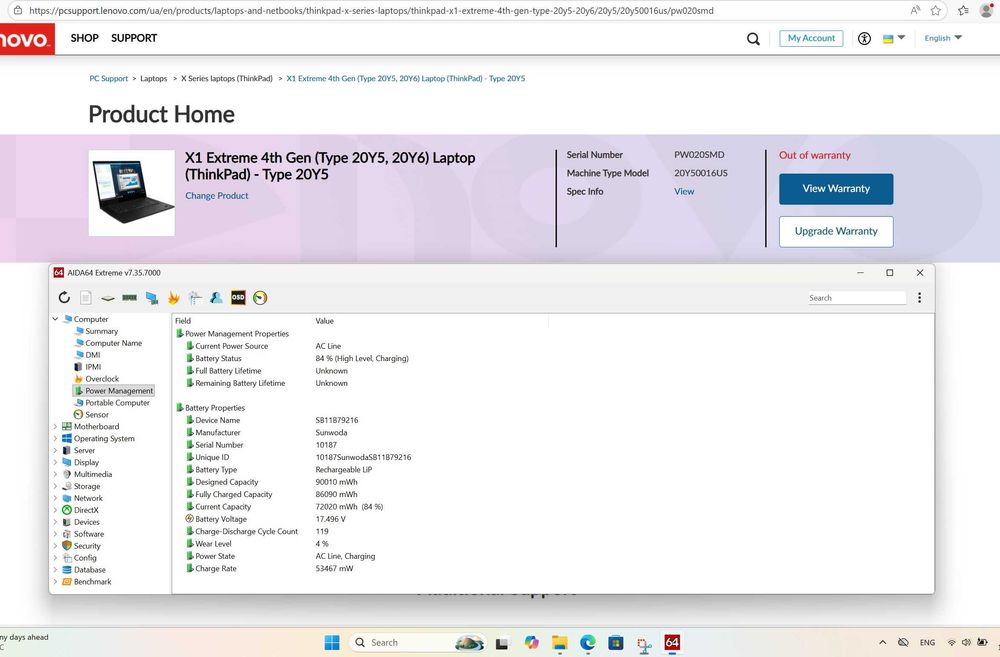Screen dimensions: 1000x657
Task: Click the AIDA64 toolbar icon left of the user icon
Action: tap(195, 297)
